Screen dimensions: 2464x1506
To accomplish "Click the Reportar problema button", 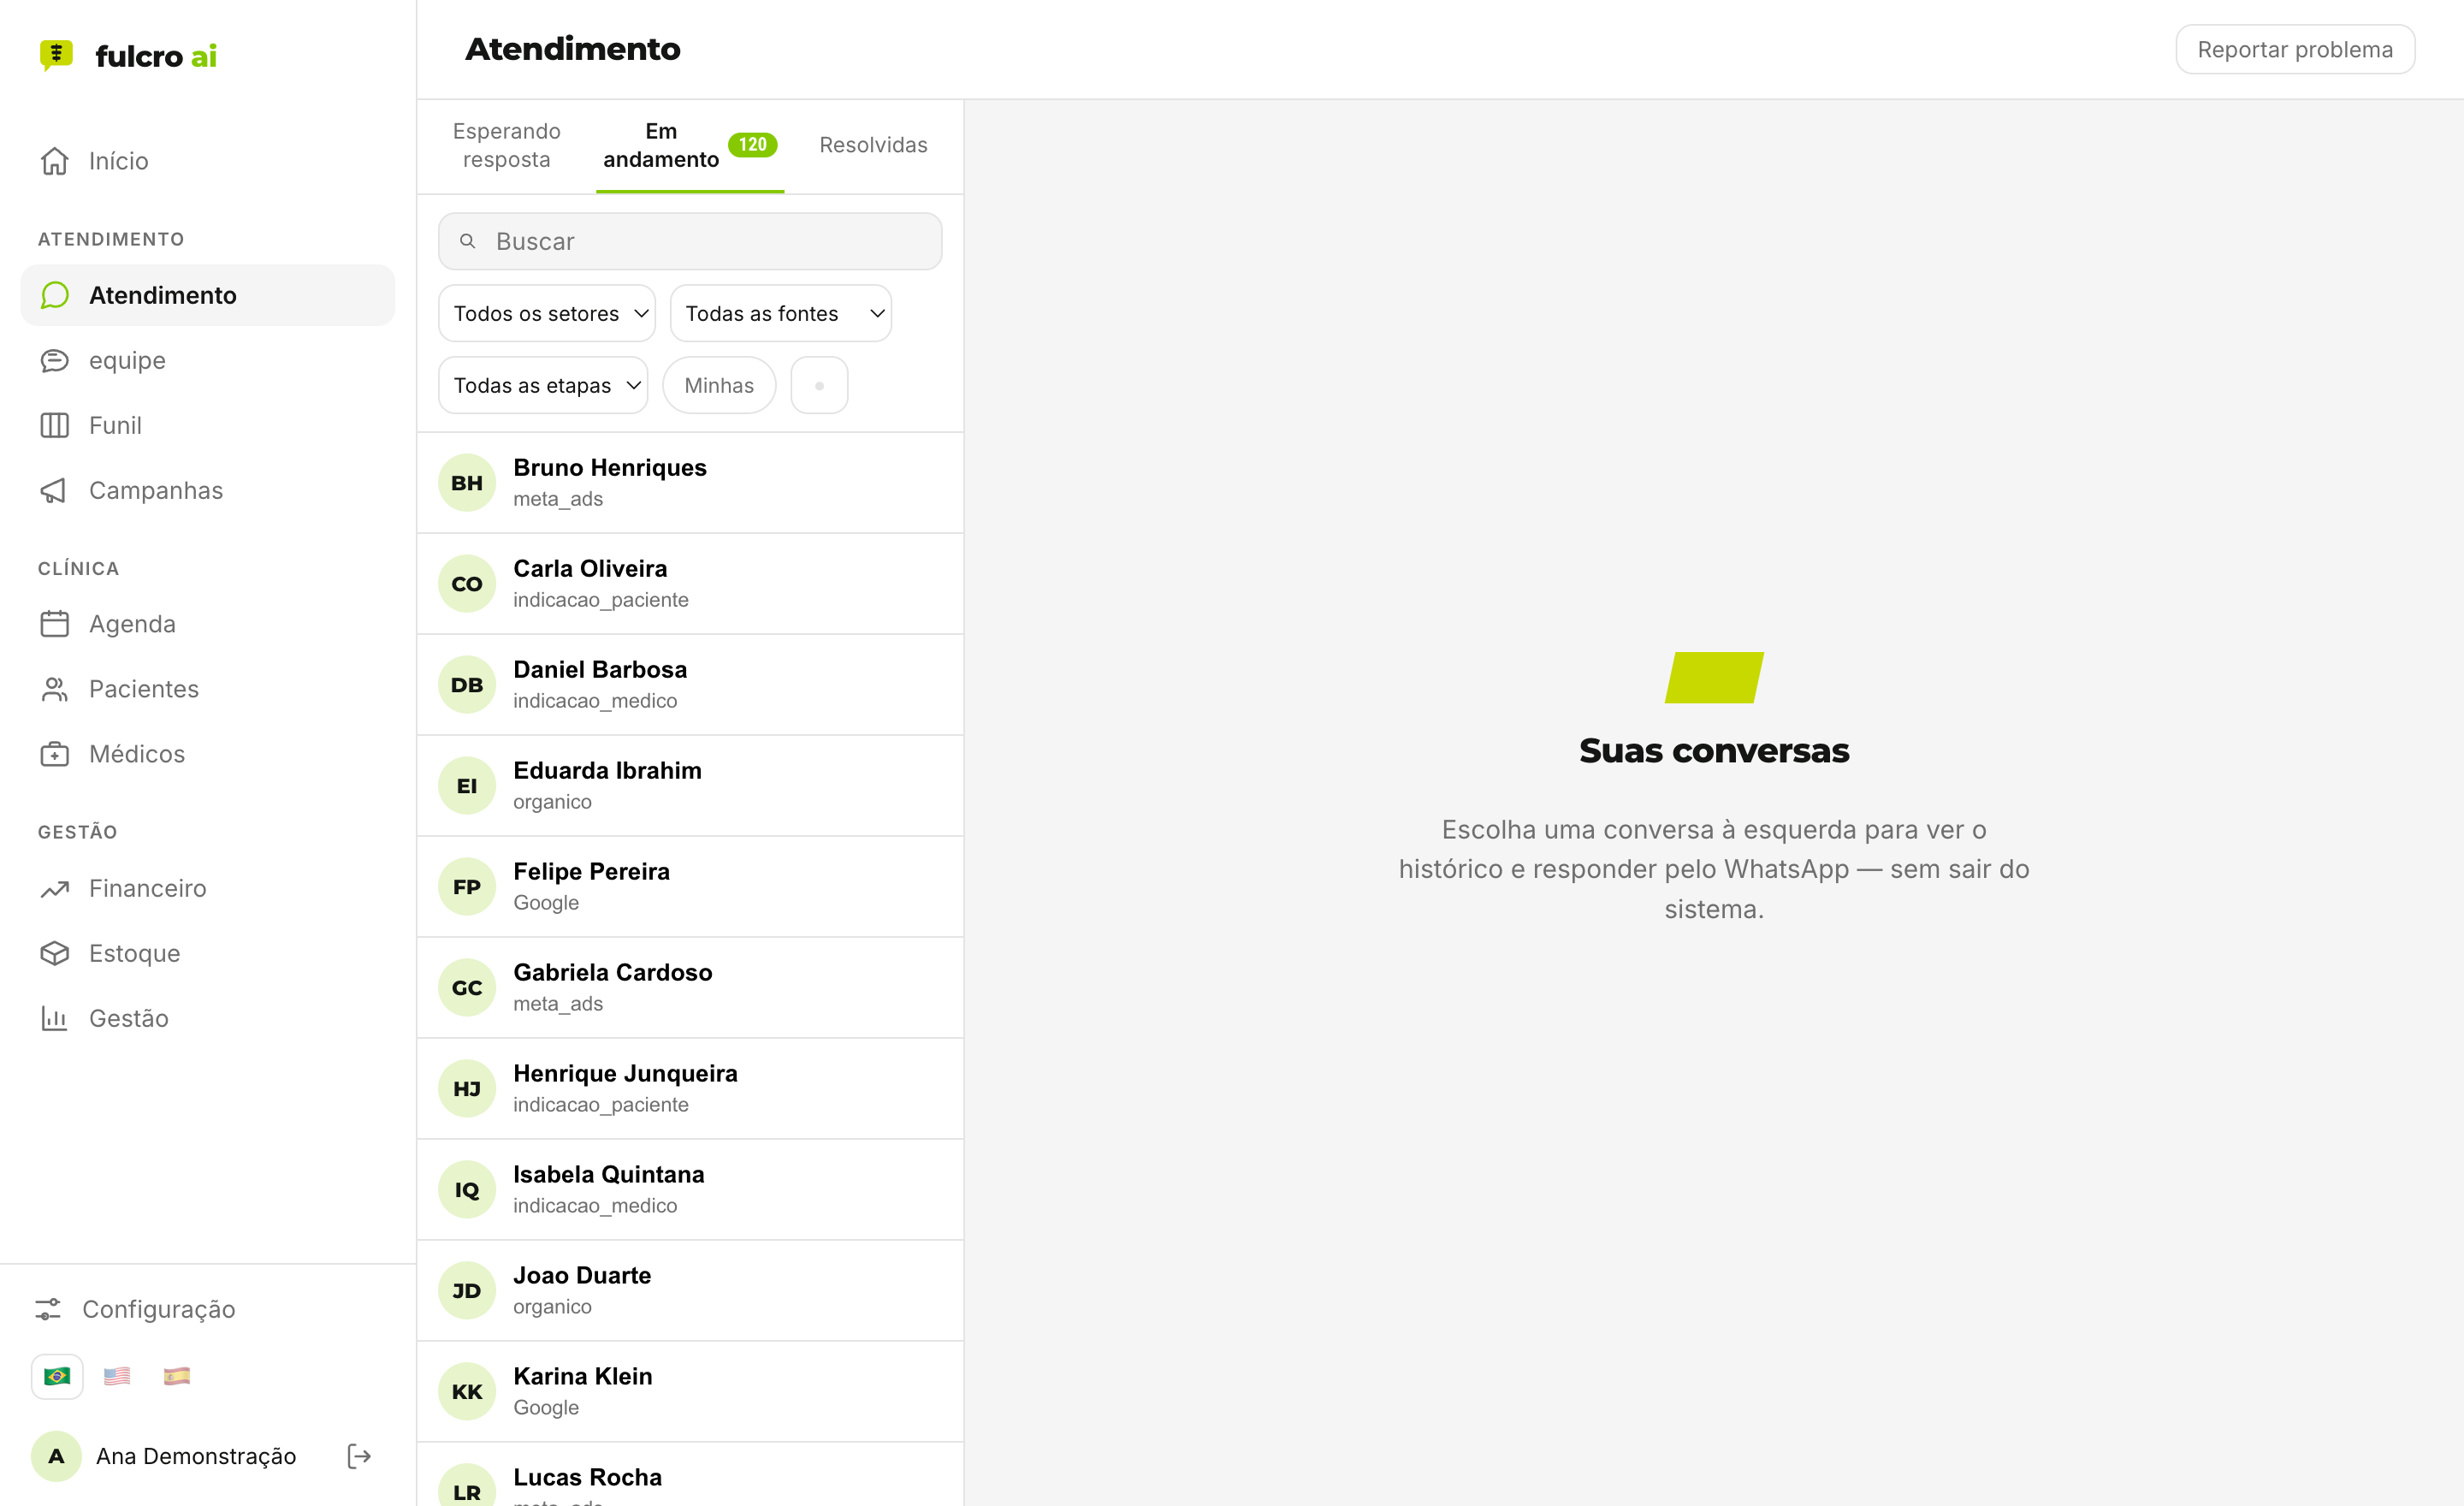I will tap(2295, 49).
